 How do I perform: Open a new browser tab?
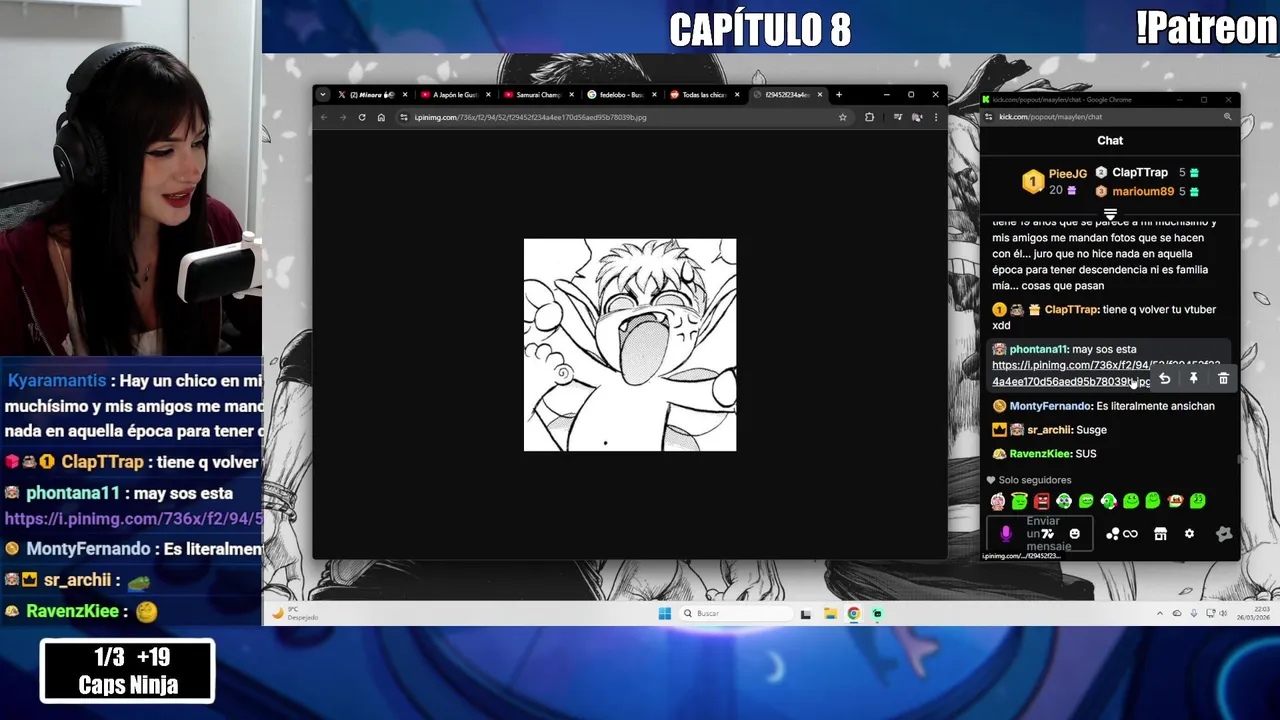[839, 95]
